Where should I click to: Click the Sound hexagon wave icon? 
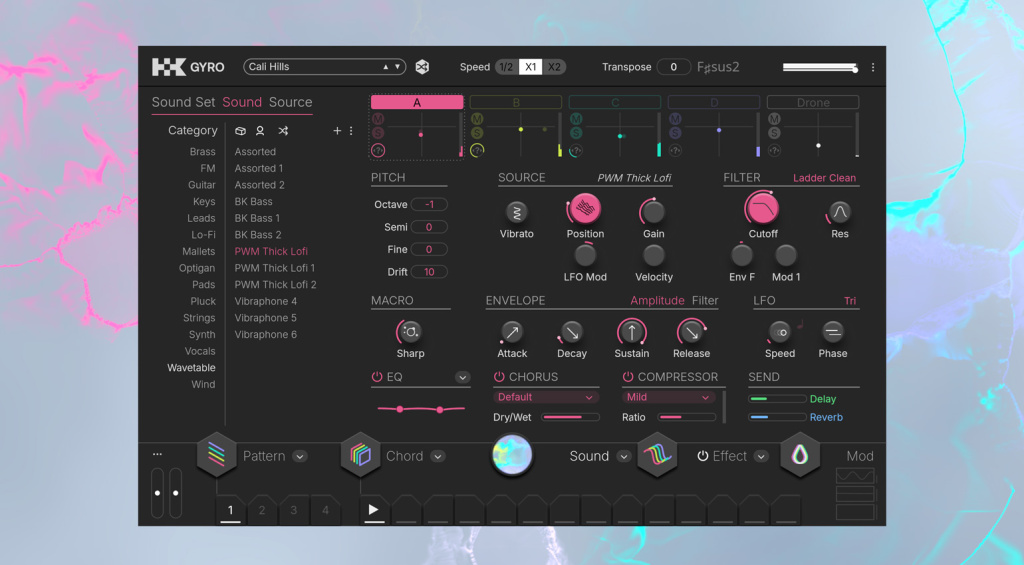coord(657,456)
